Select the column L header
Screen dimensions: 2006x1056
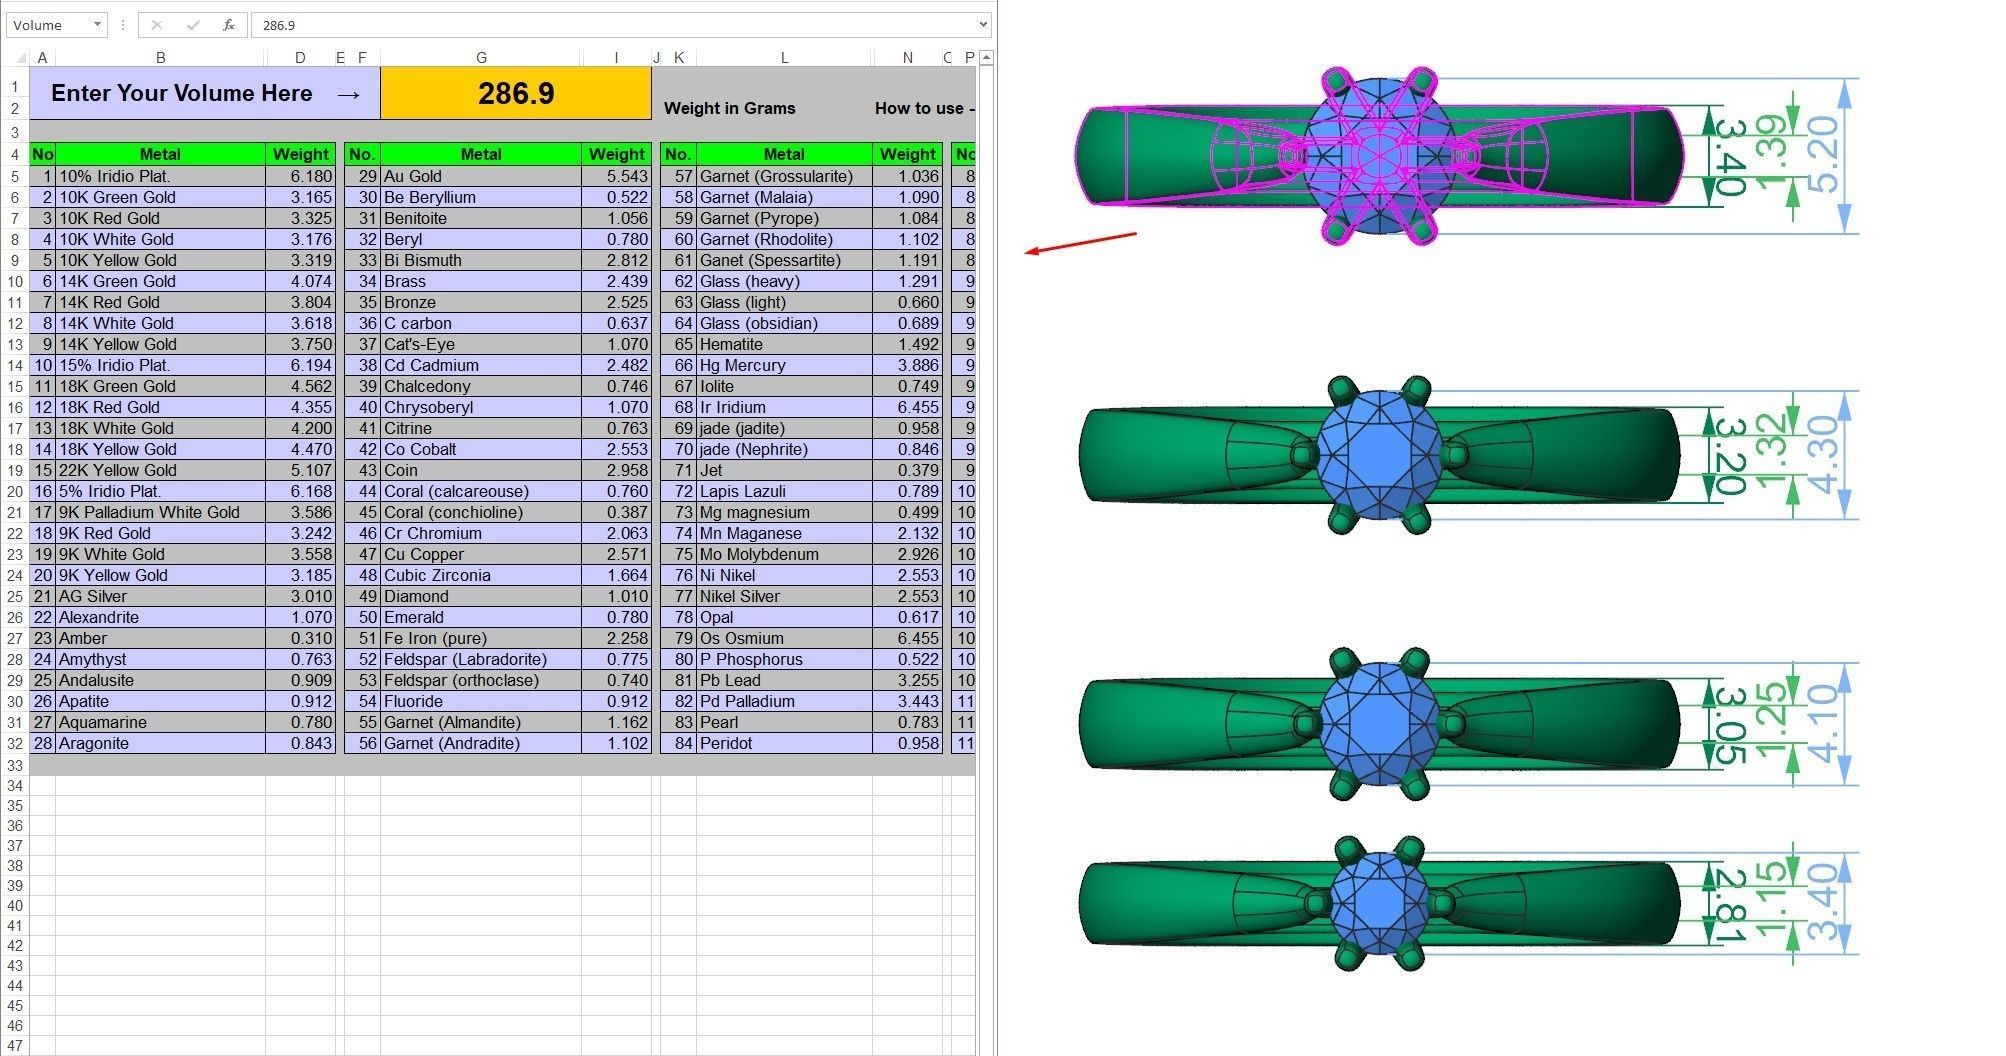(784, 58)
